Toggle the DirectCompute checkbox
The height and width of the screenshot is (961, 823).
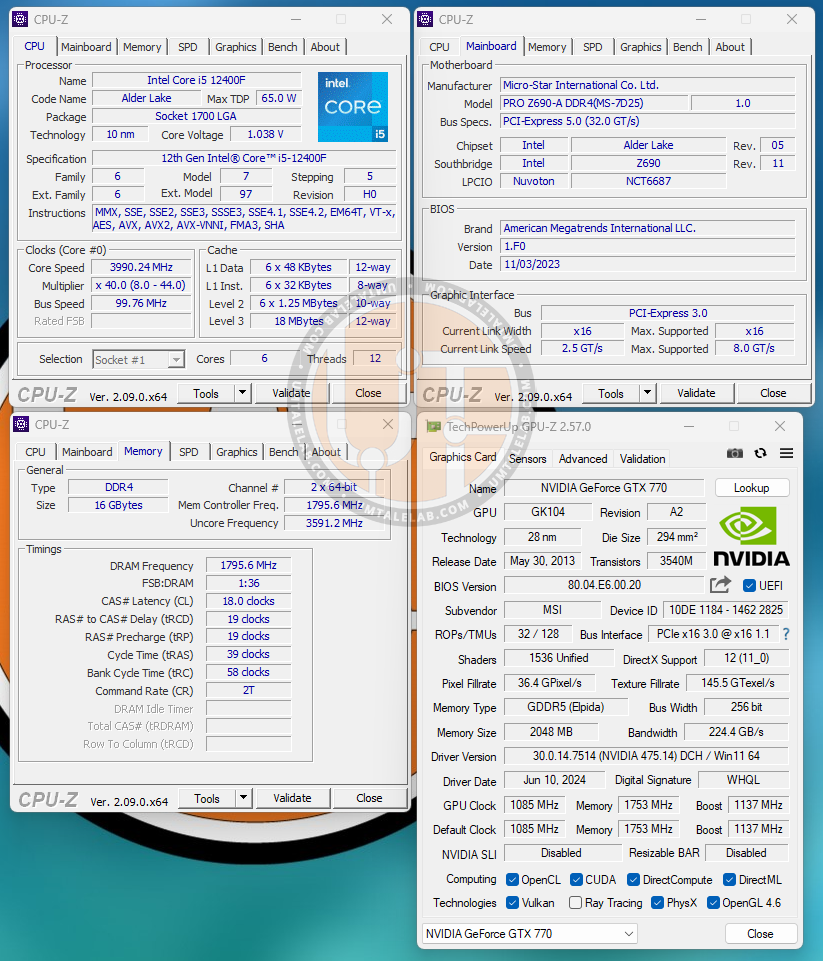634,880
